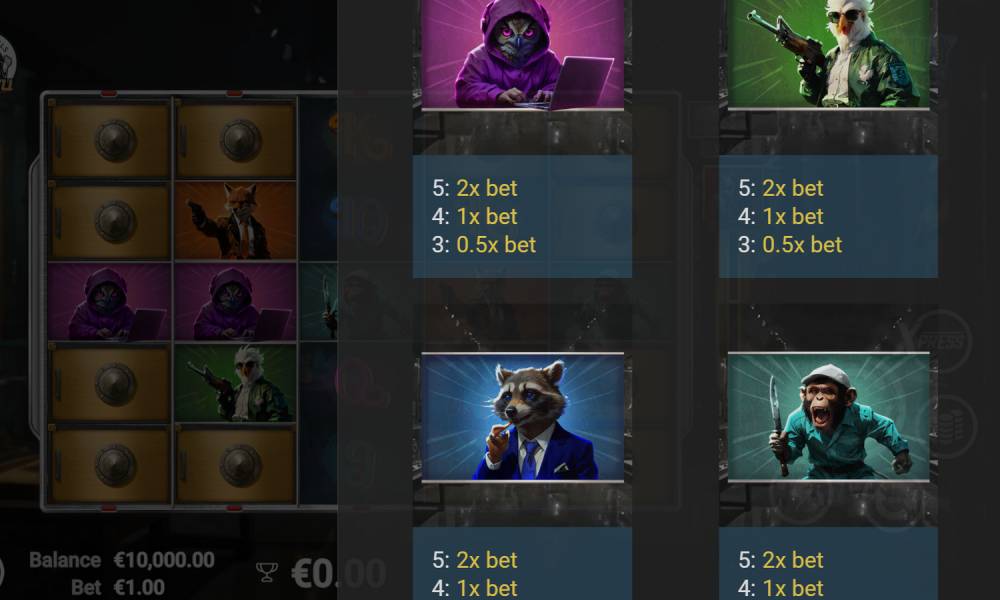Click the top safe on the second reel
1000x600 pixels.
(235, 140)
